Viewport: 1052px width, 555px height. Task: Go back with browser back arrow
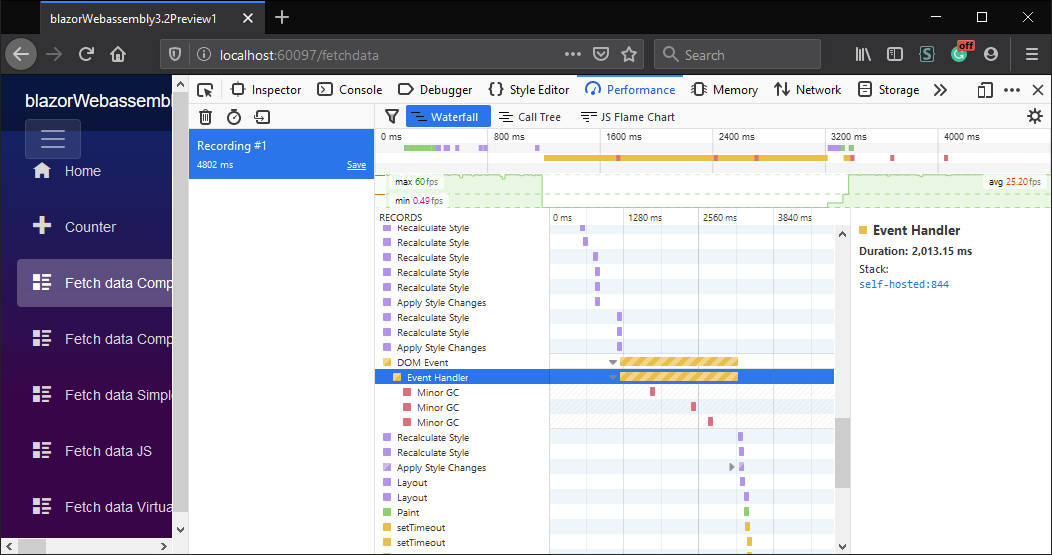point(21,54)
